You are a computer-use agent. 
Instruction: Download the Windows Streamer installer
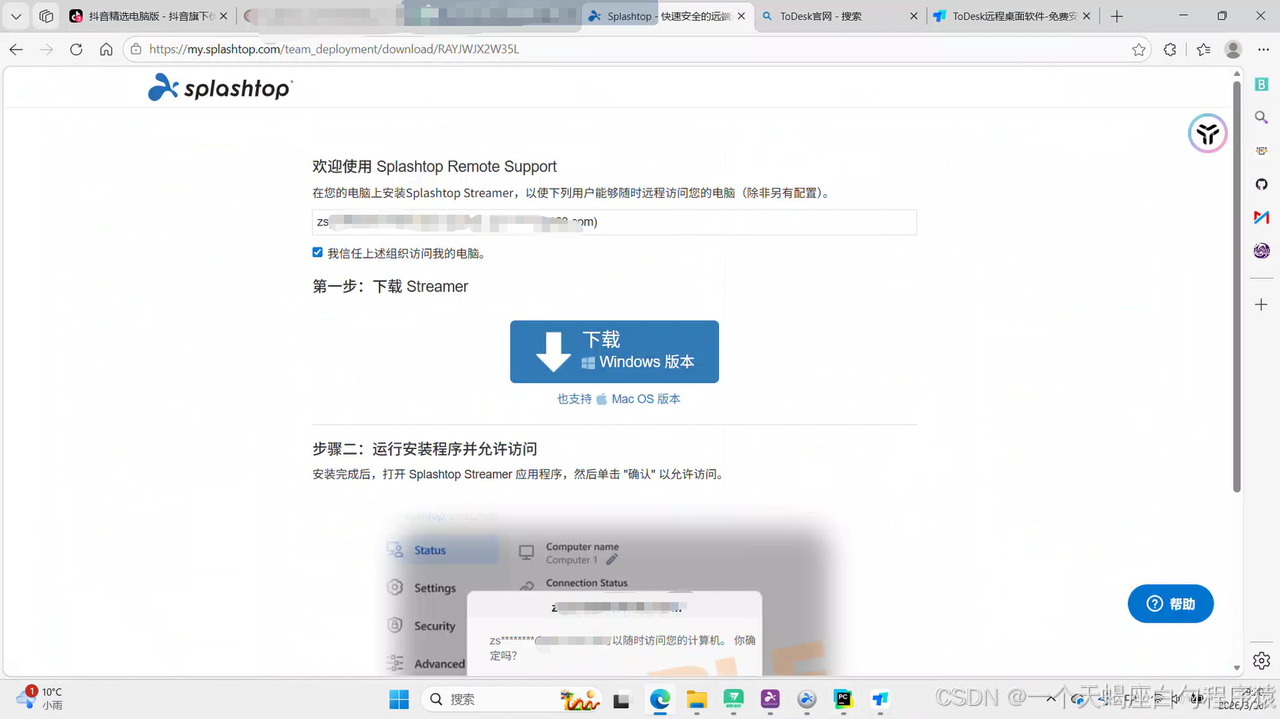click(614, 351)
